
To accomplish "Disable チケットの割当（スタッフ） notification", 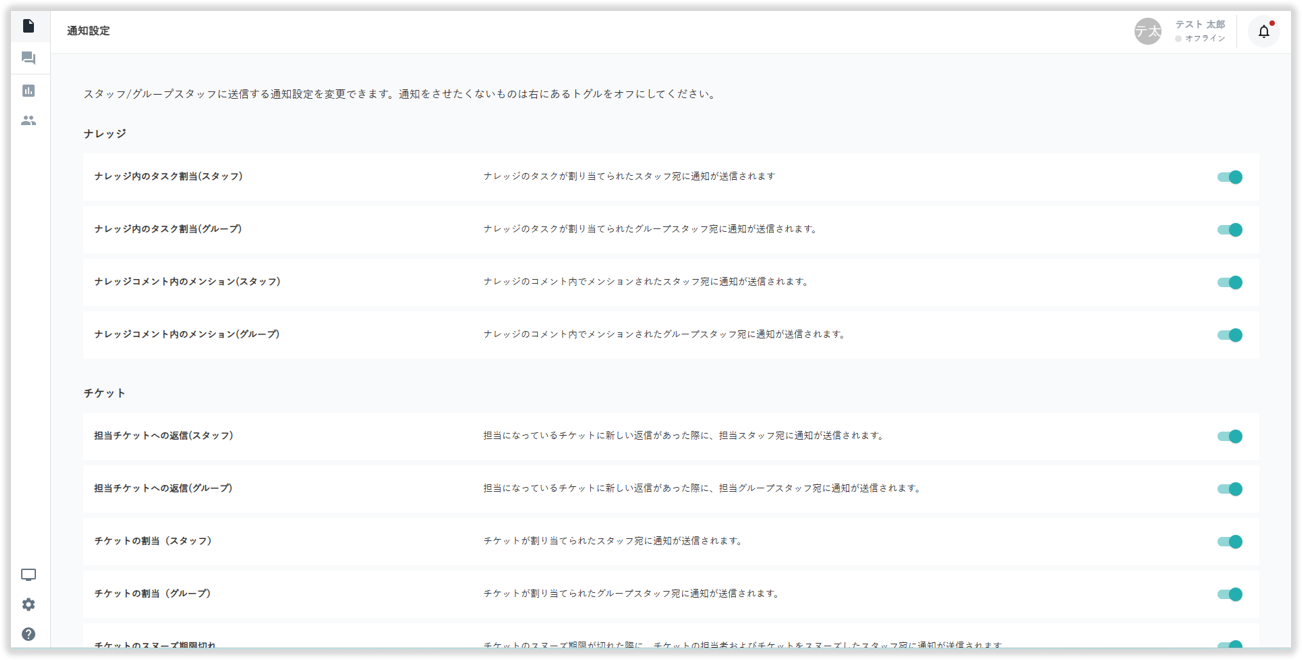I will [x=1229, y=542].
